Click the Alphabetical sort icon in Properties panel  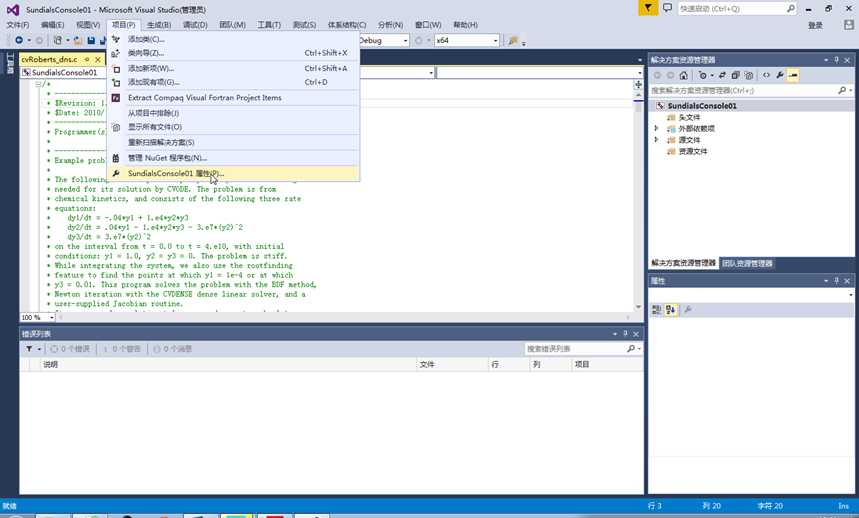click(670, 310)
